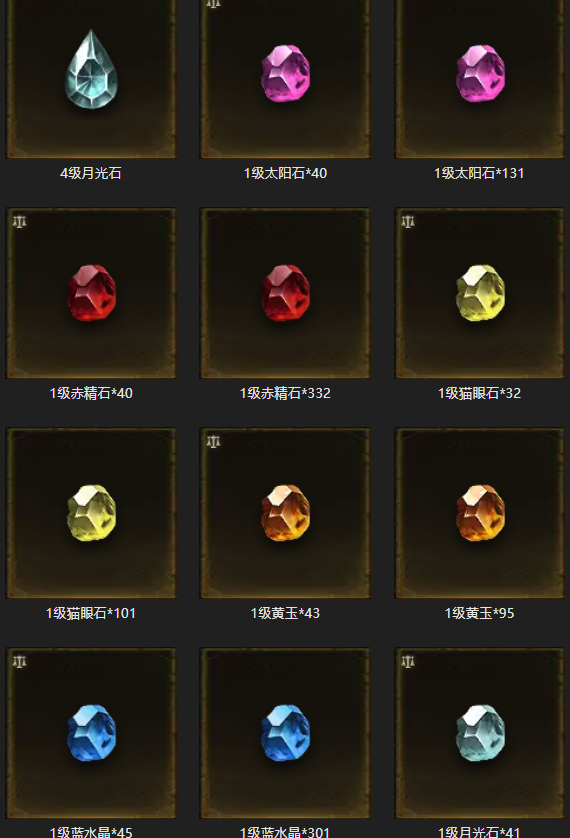
Task: Click the orange 1级黄玉*95 gem
Action: [480, 513]
